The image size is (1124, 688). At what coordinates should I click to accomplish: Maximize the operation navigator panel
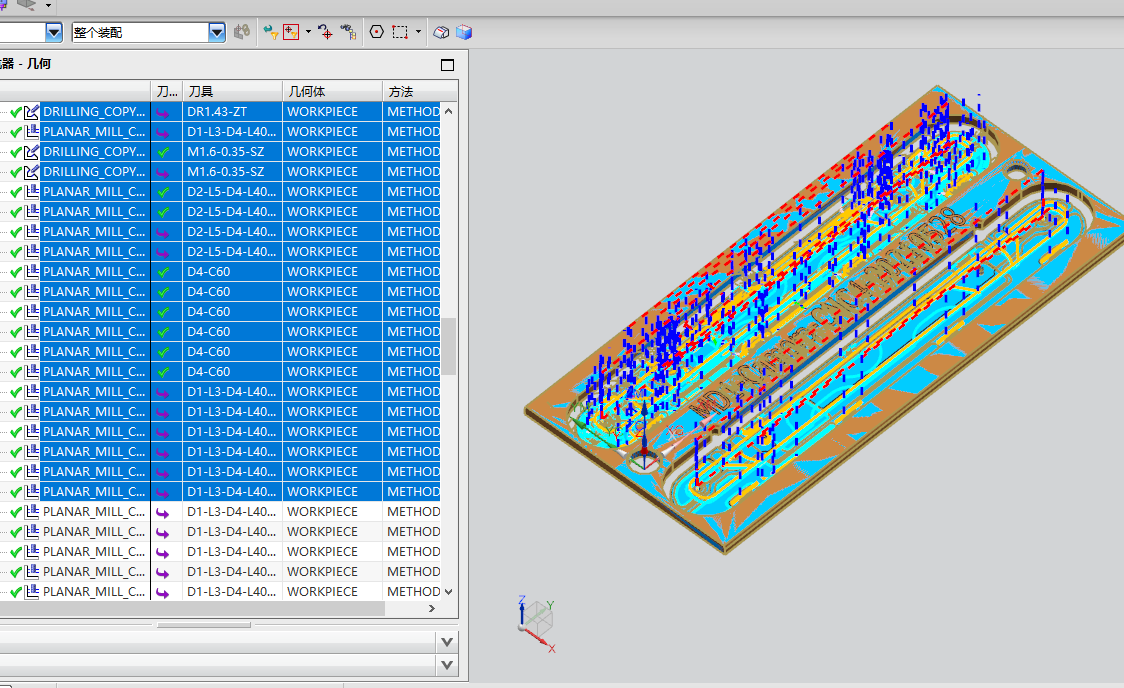coord(447,65)
